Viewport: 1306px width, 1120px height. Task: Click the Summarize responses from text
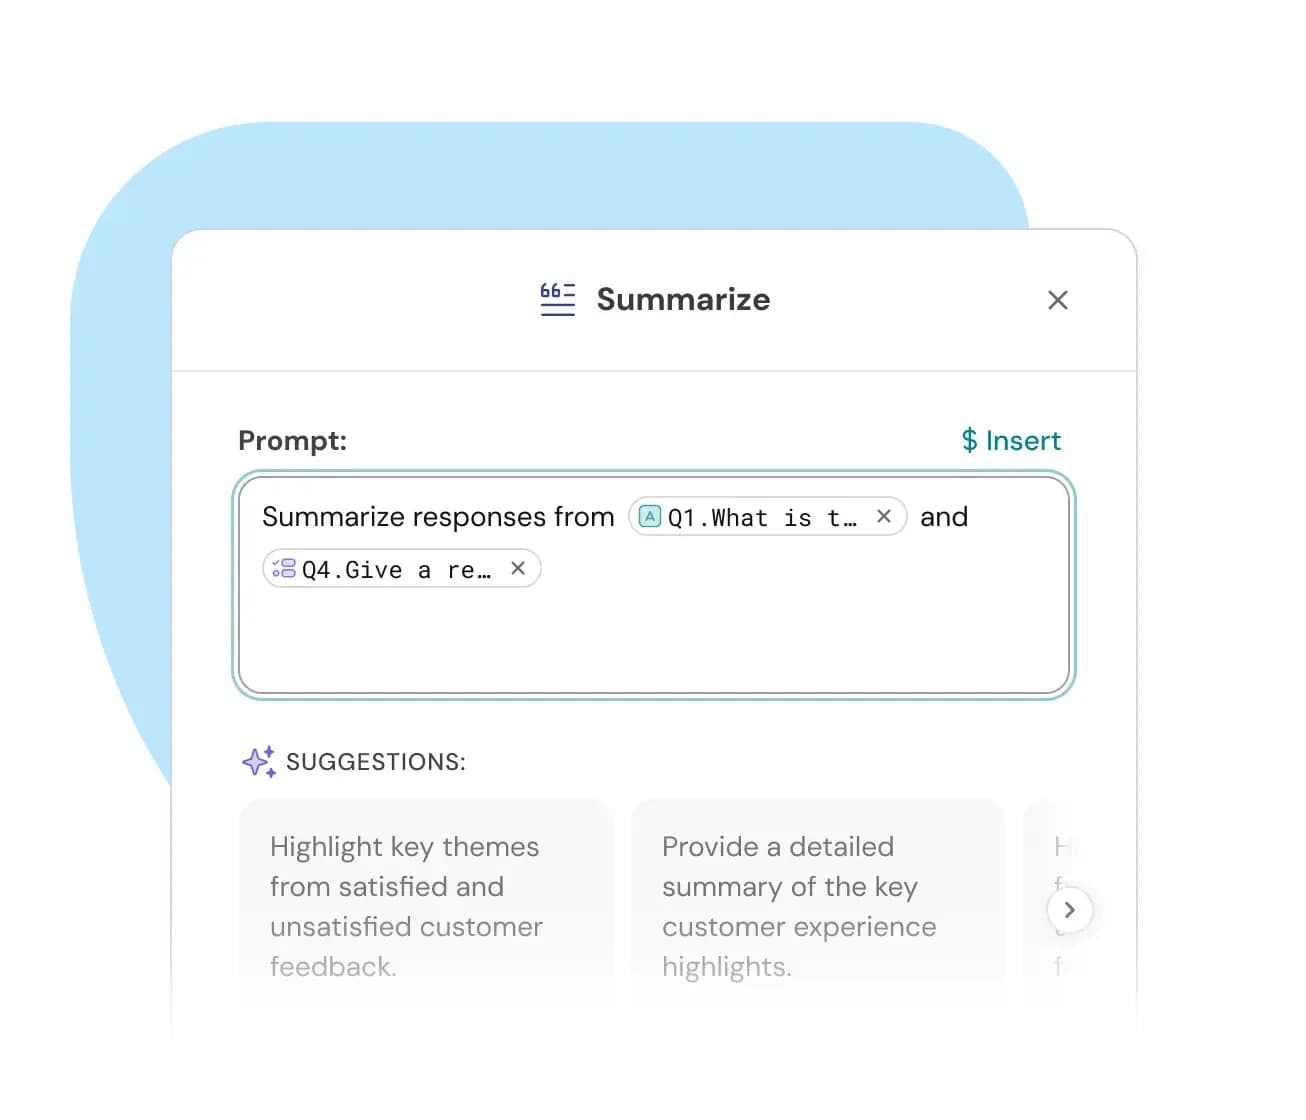pyautogui.click(x=438, y=517)
